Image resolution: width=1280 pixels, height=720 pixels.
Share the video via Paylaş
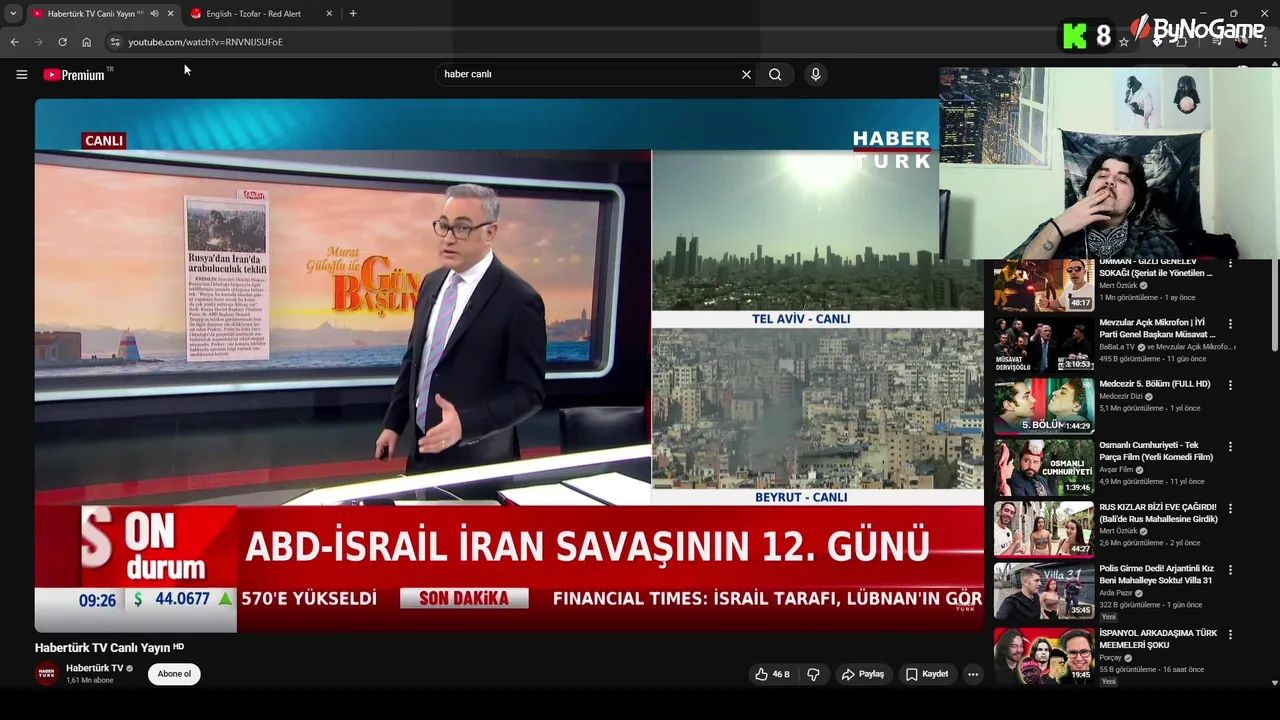[862, 674]
